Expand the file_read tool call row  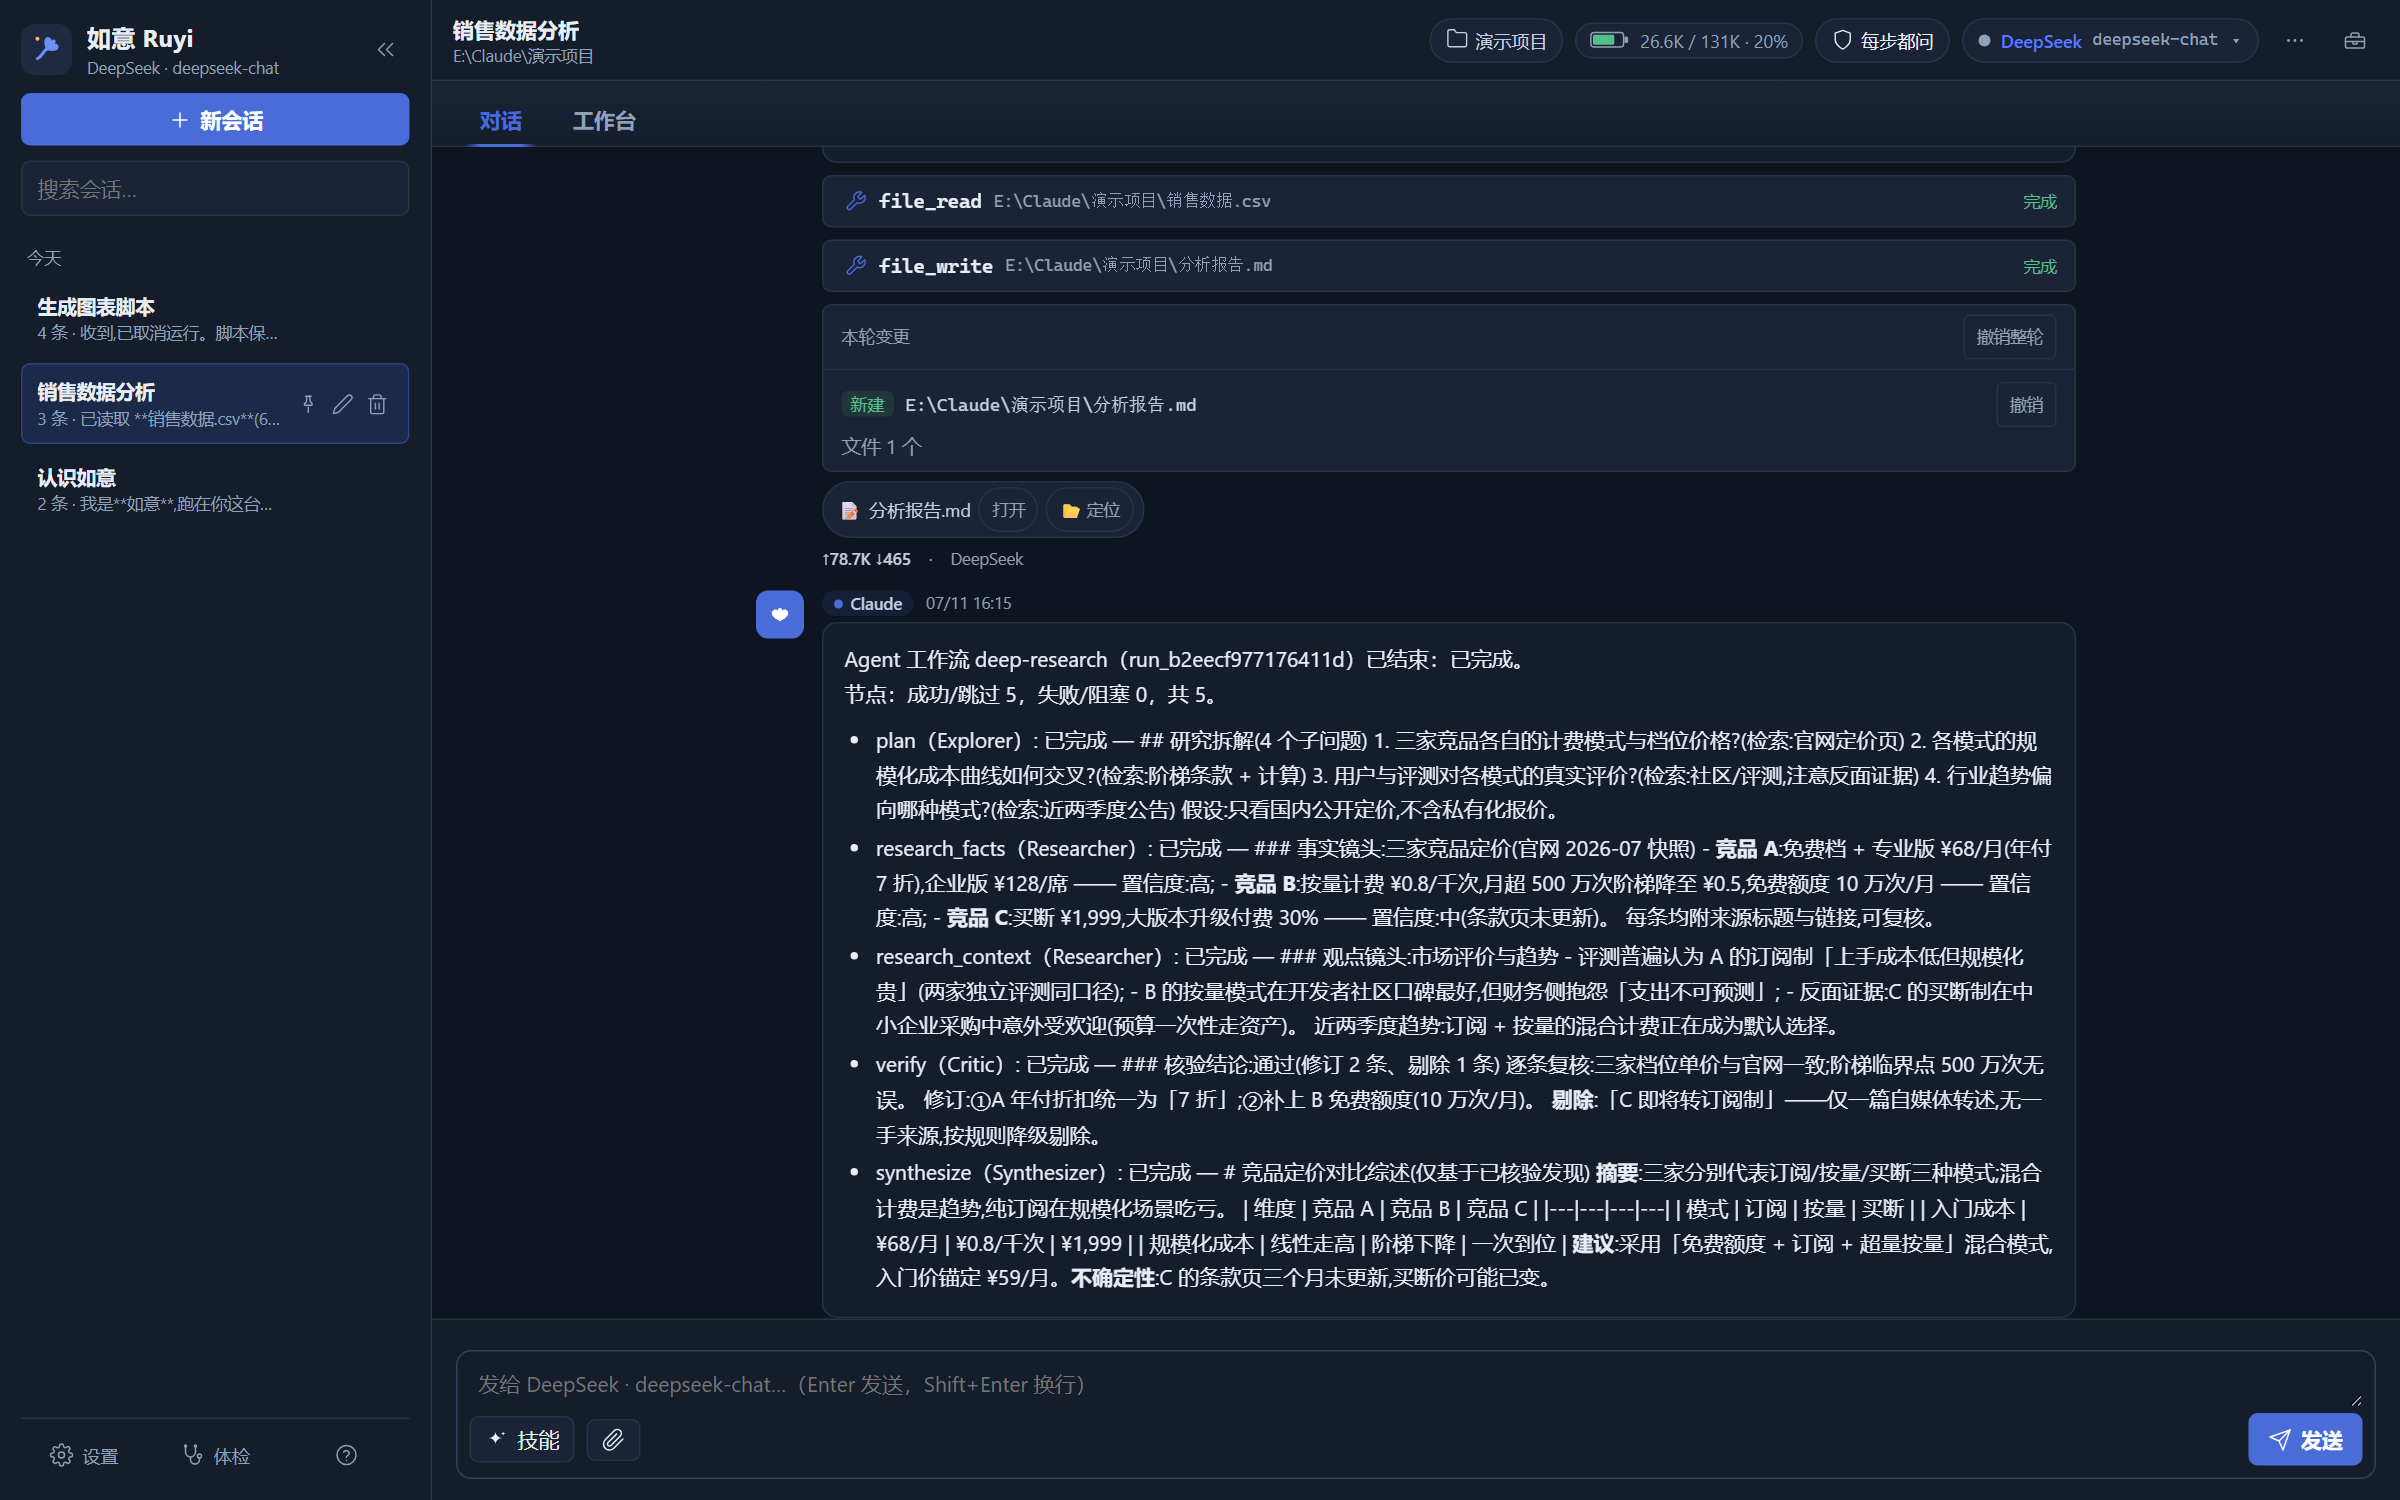1448,202
